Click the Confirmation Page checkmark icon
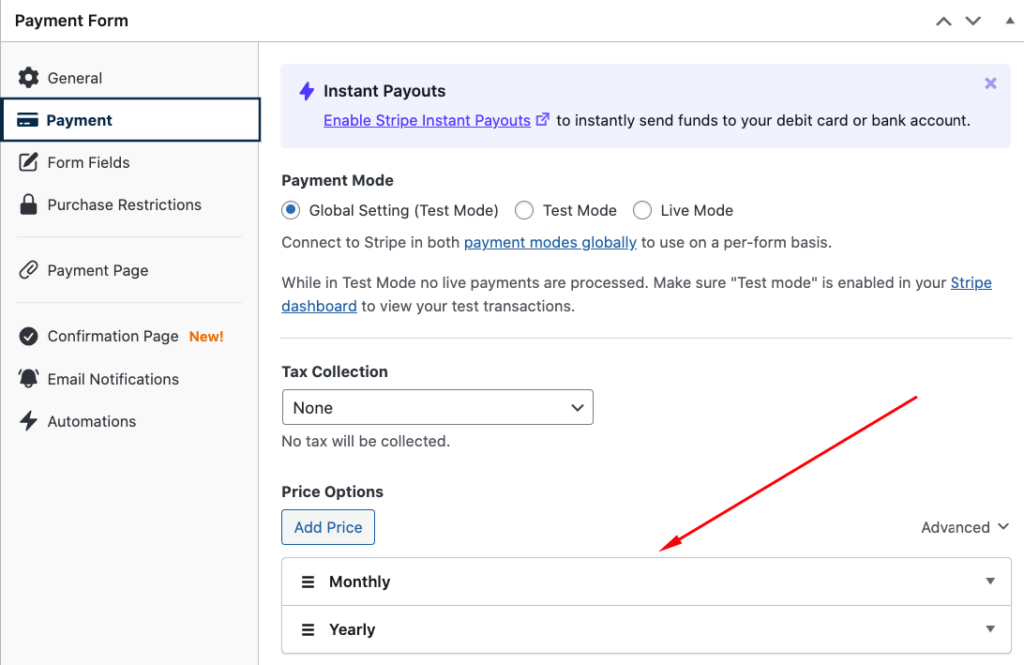Screen dimensions: 1024x665 29,337
